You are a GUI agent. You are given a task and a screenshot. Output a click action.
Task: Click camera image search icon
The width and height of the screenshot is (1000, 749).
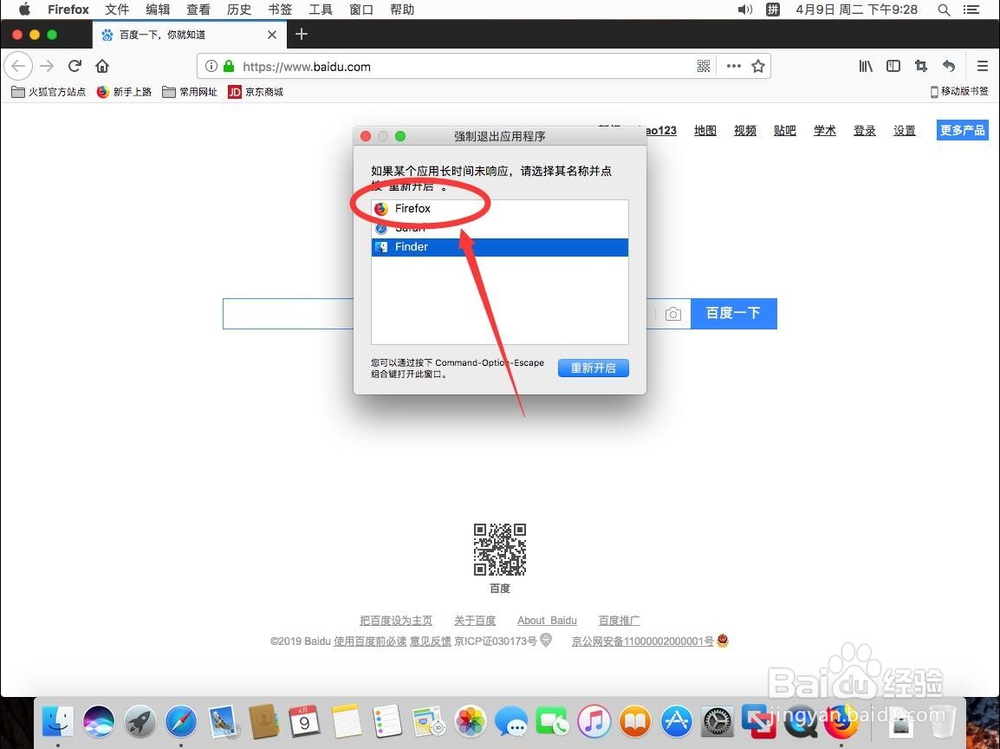(x=673, y=314)
